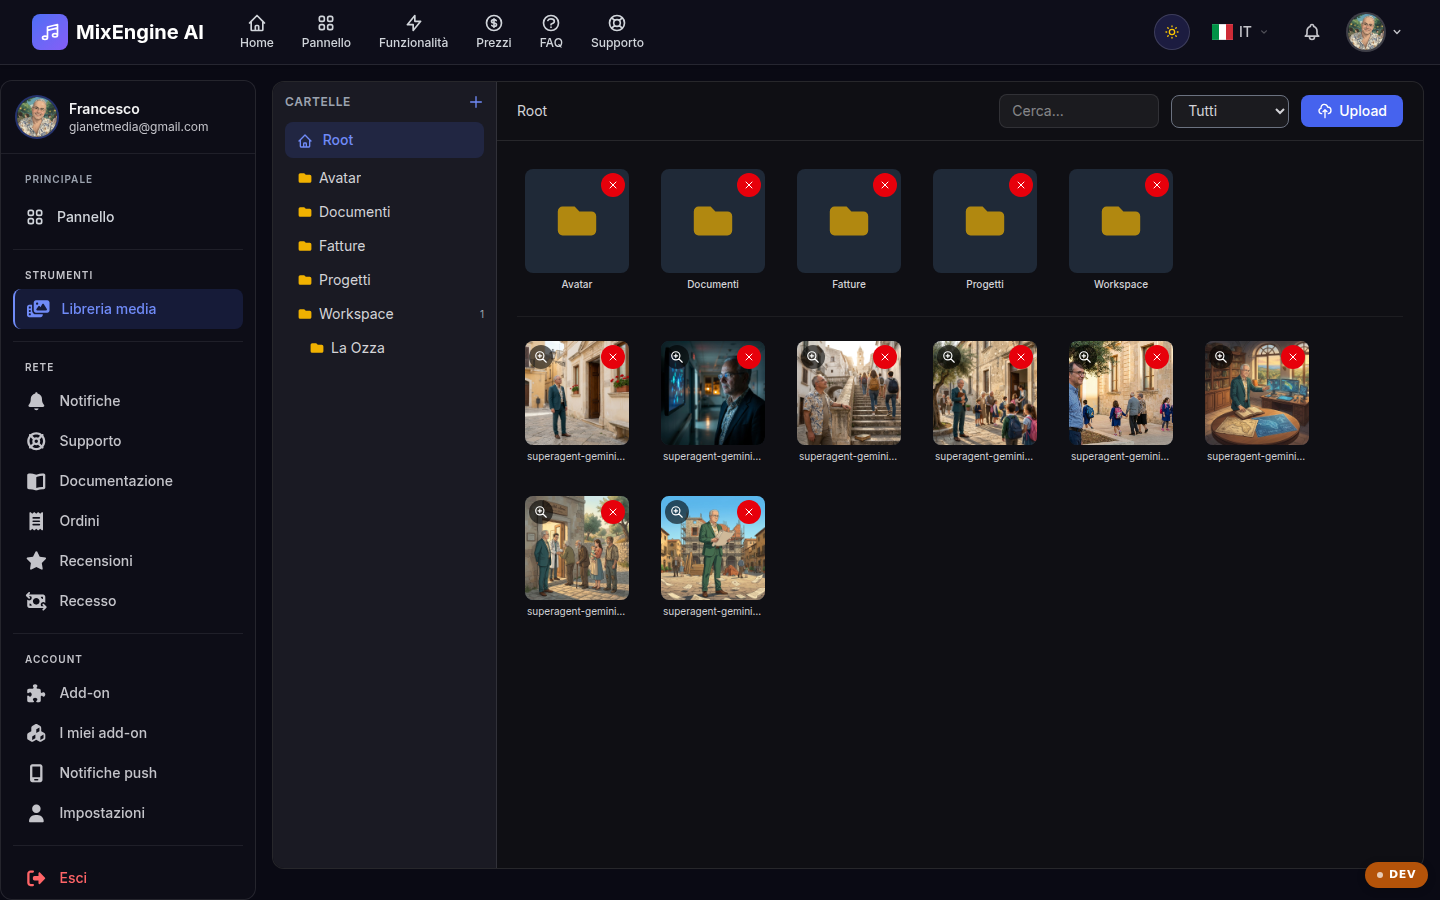This screenshot has width=1440, height=900.
Task: Delete the Progetti folder via red X
Action: (x=1021, y=185)
